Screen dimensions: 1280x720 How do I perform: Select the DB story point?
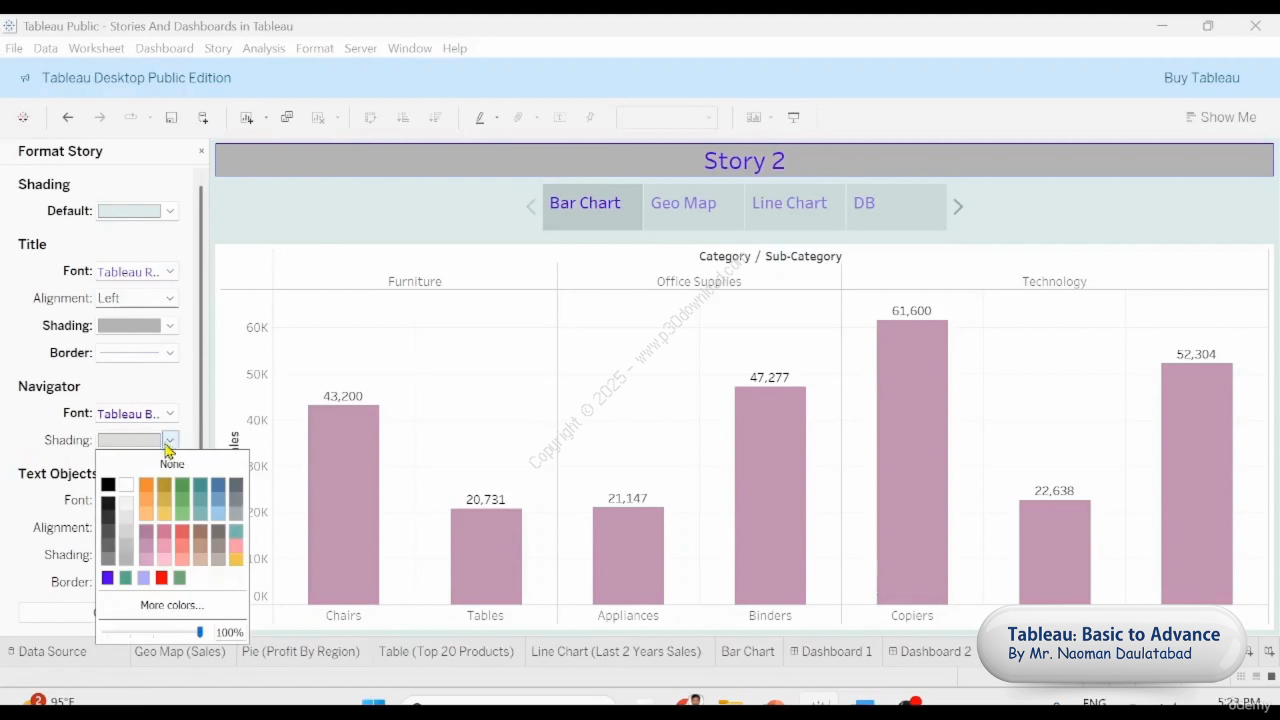tap(896, 207)
